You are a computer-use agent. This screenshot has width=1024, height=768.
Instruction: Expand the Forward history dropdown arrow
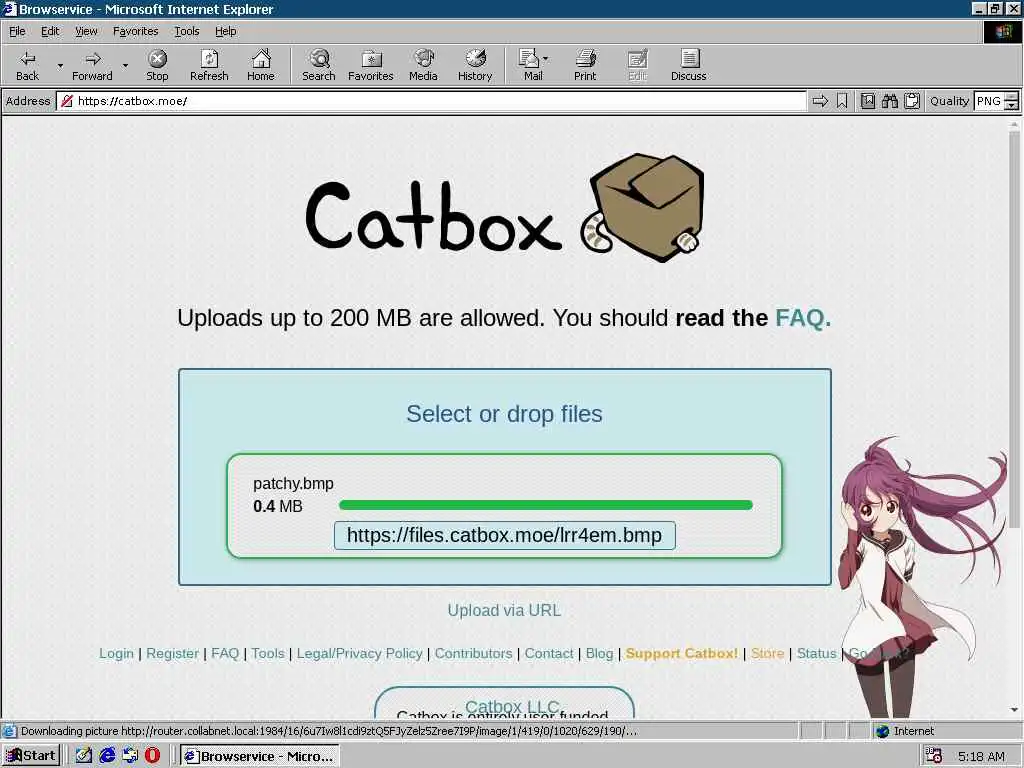125,65
